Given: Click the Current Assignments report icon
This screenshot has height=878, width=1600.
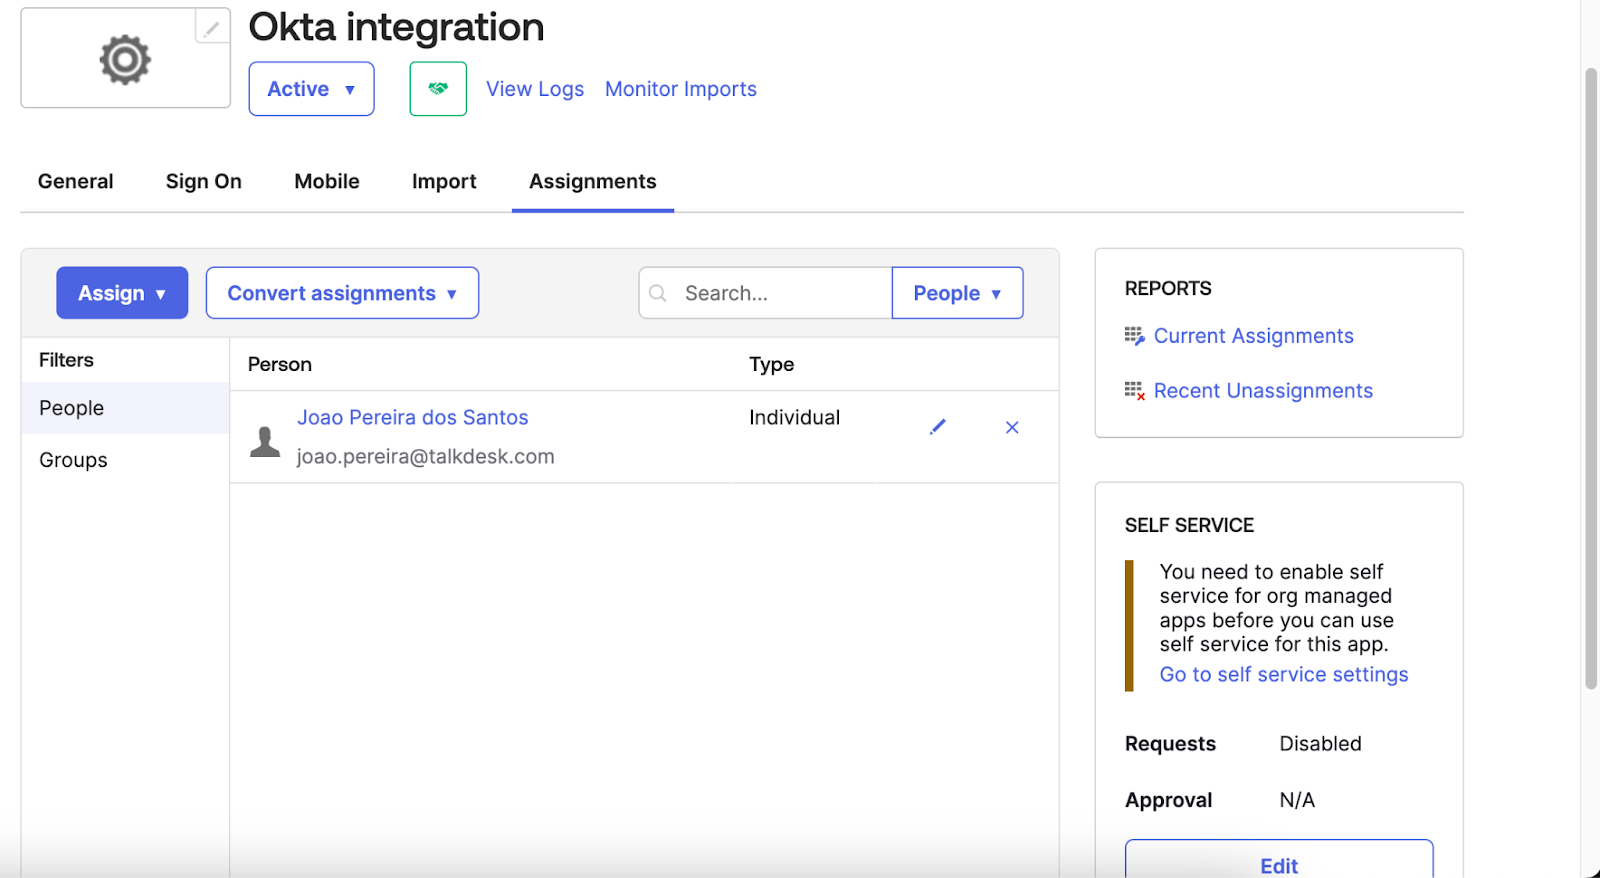Looking at the screenshot, I should tap(1134, 336).
